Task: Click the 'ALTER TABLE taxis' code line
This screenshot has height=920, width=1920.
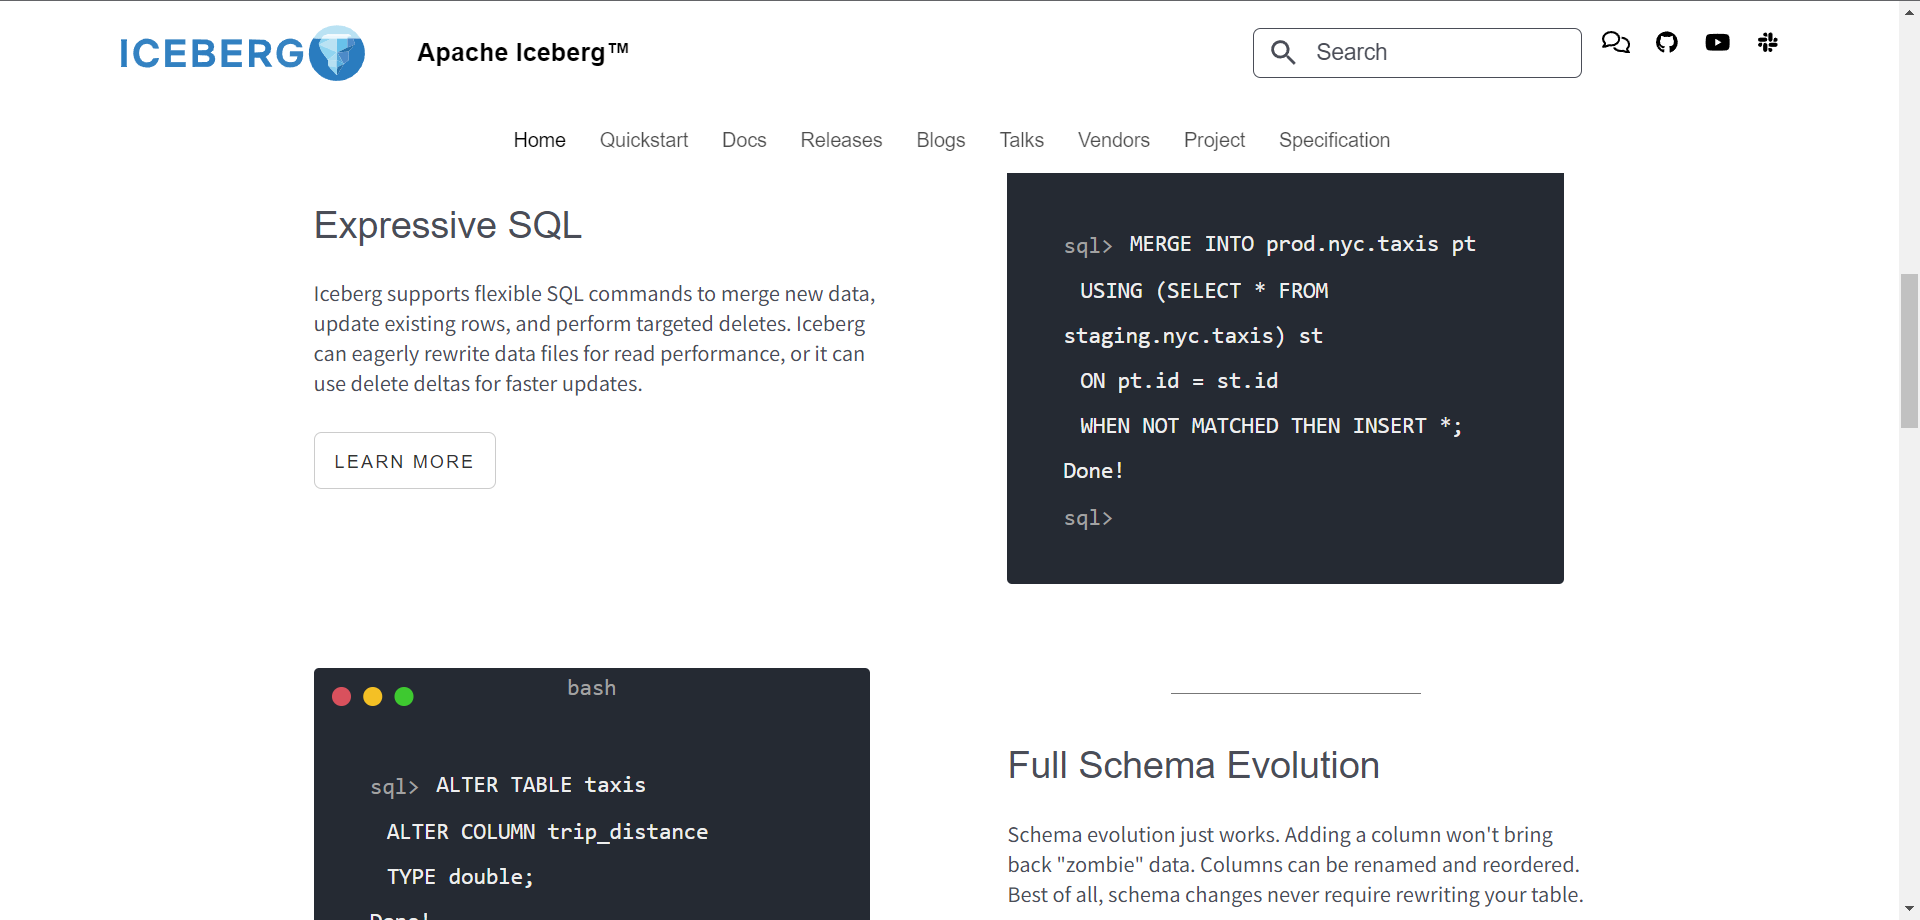Action: point(541,785)
